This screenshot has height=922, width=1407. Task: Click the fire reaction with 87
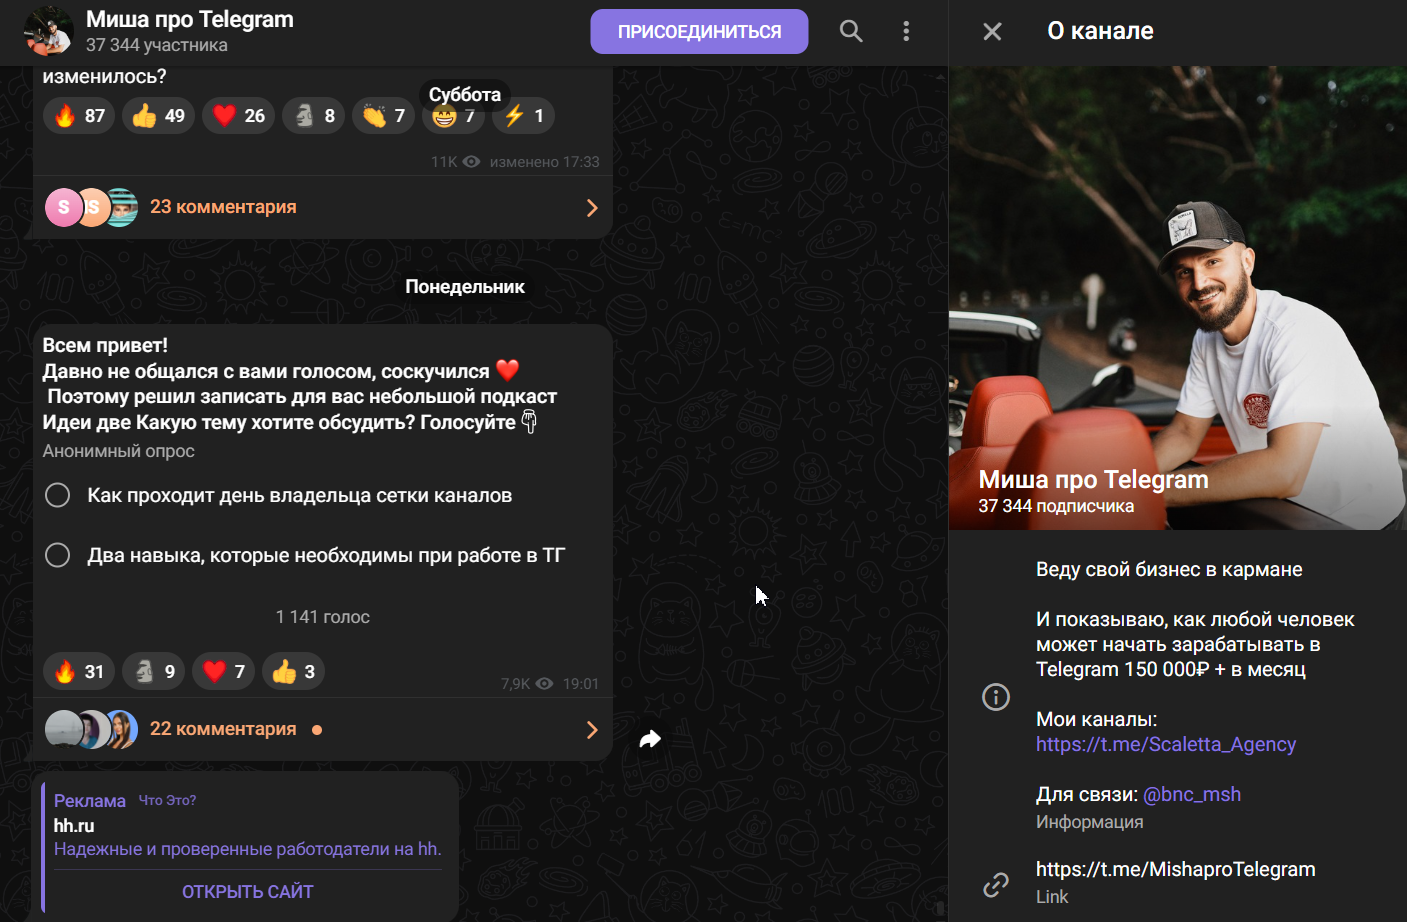click(79, 116)
